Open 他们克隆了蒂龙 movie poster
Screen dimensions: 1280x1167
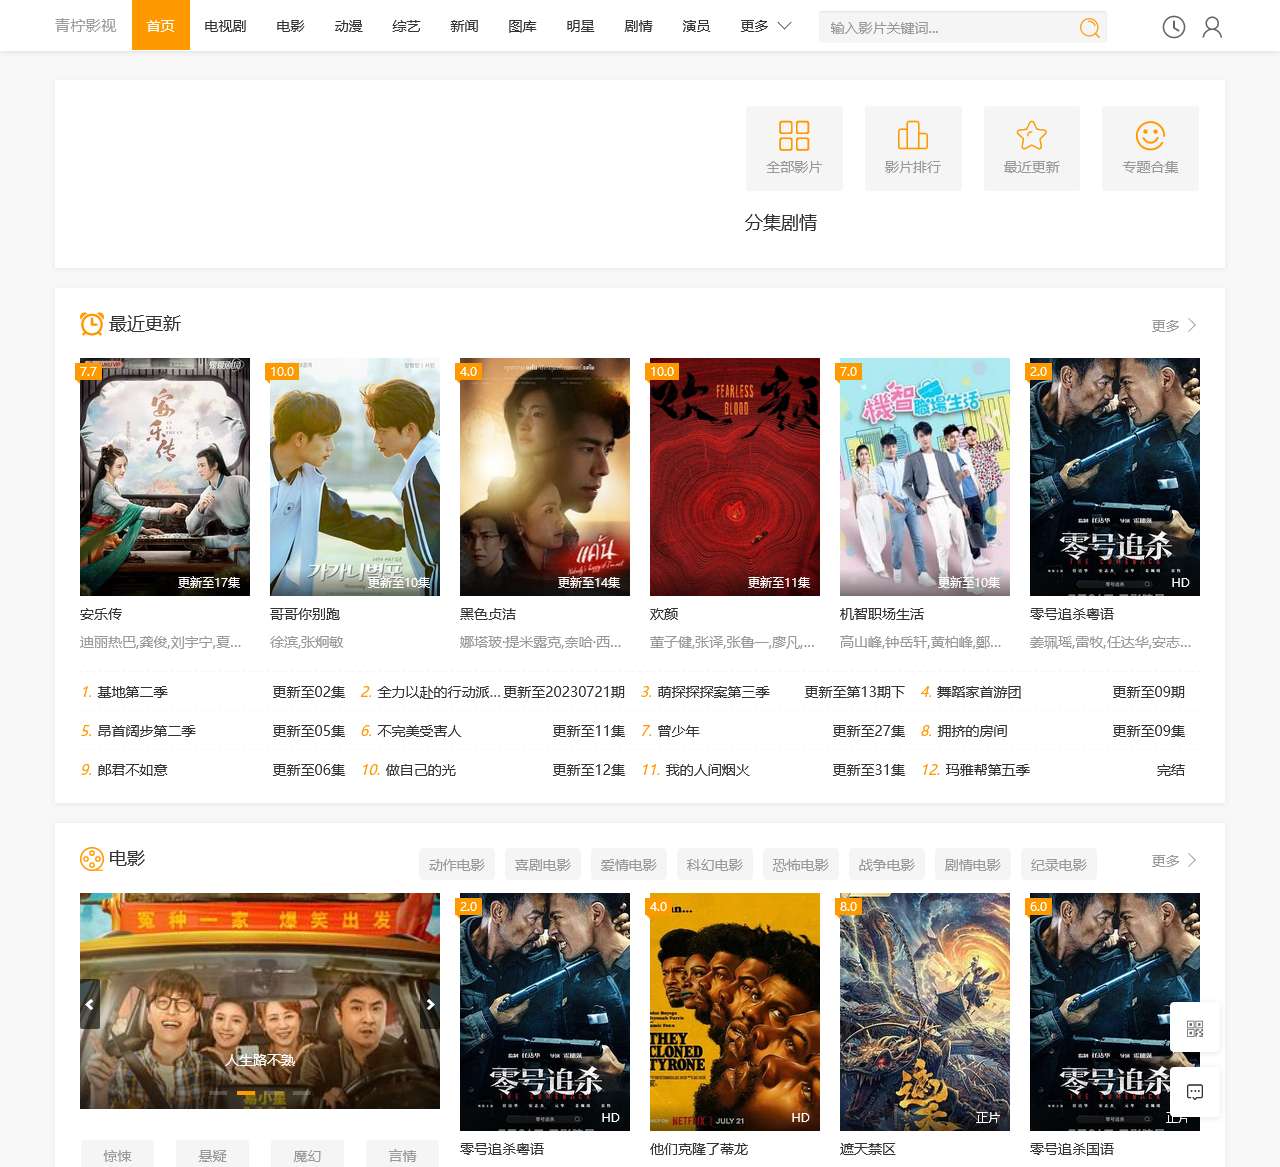tap(735, 1012)
